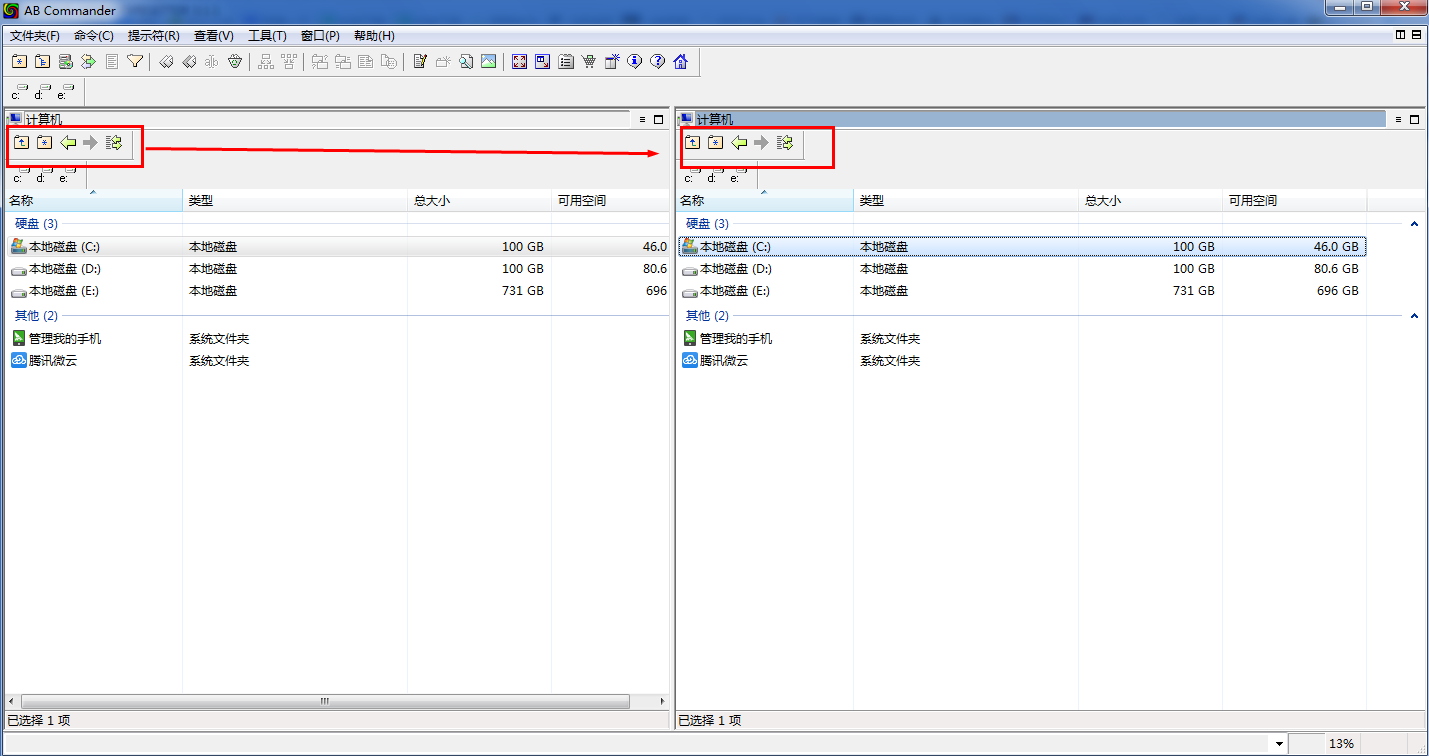Click the e: drive button in top drive bar
Image resolution: width=1429 pixels, height=756 pixels.
click(66, 92)
